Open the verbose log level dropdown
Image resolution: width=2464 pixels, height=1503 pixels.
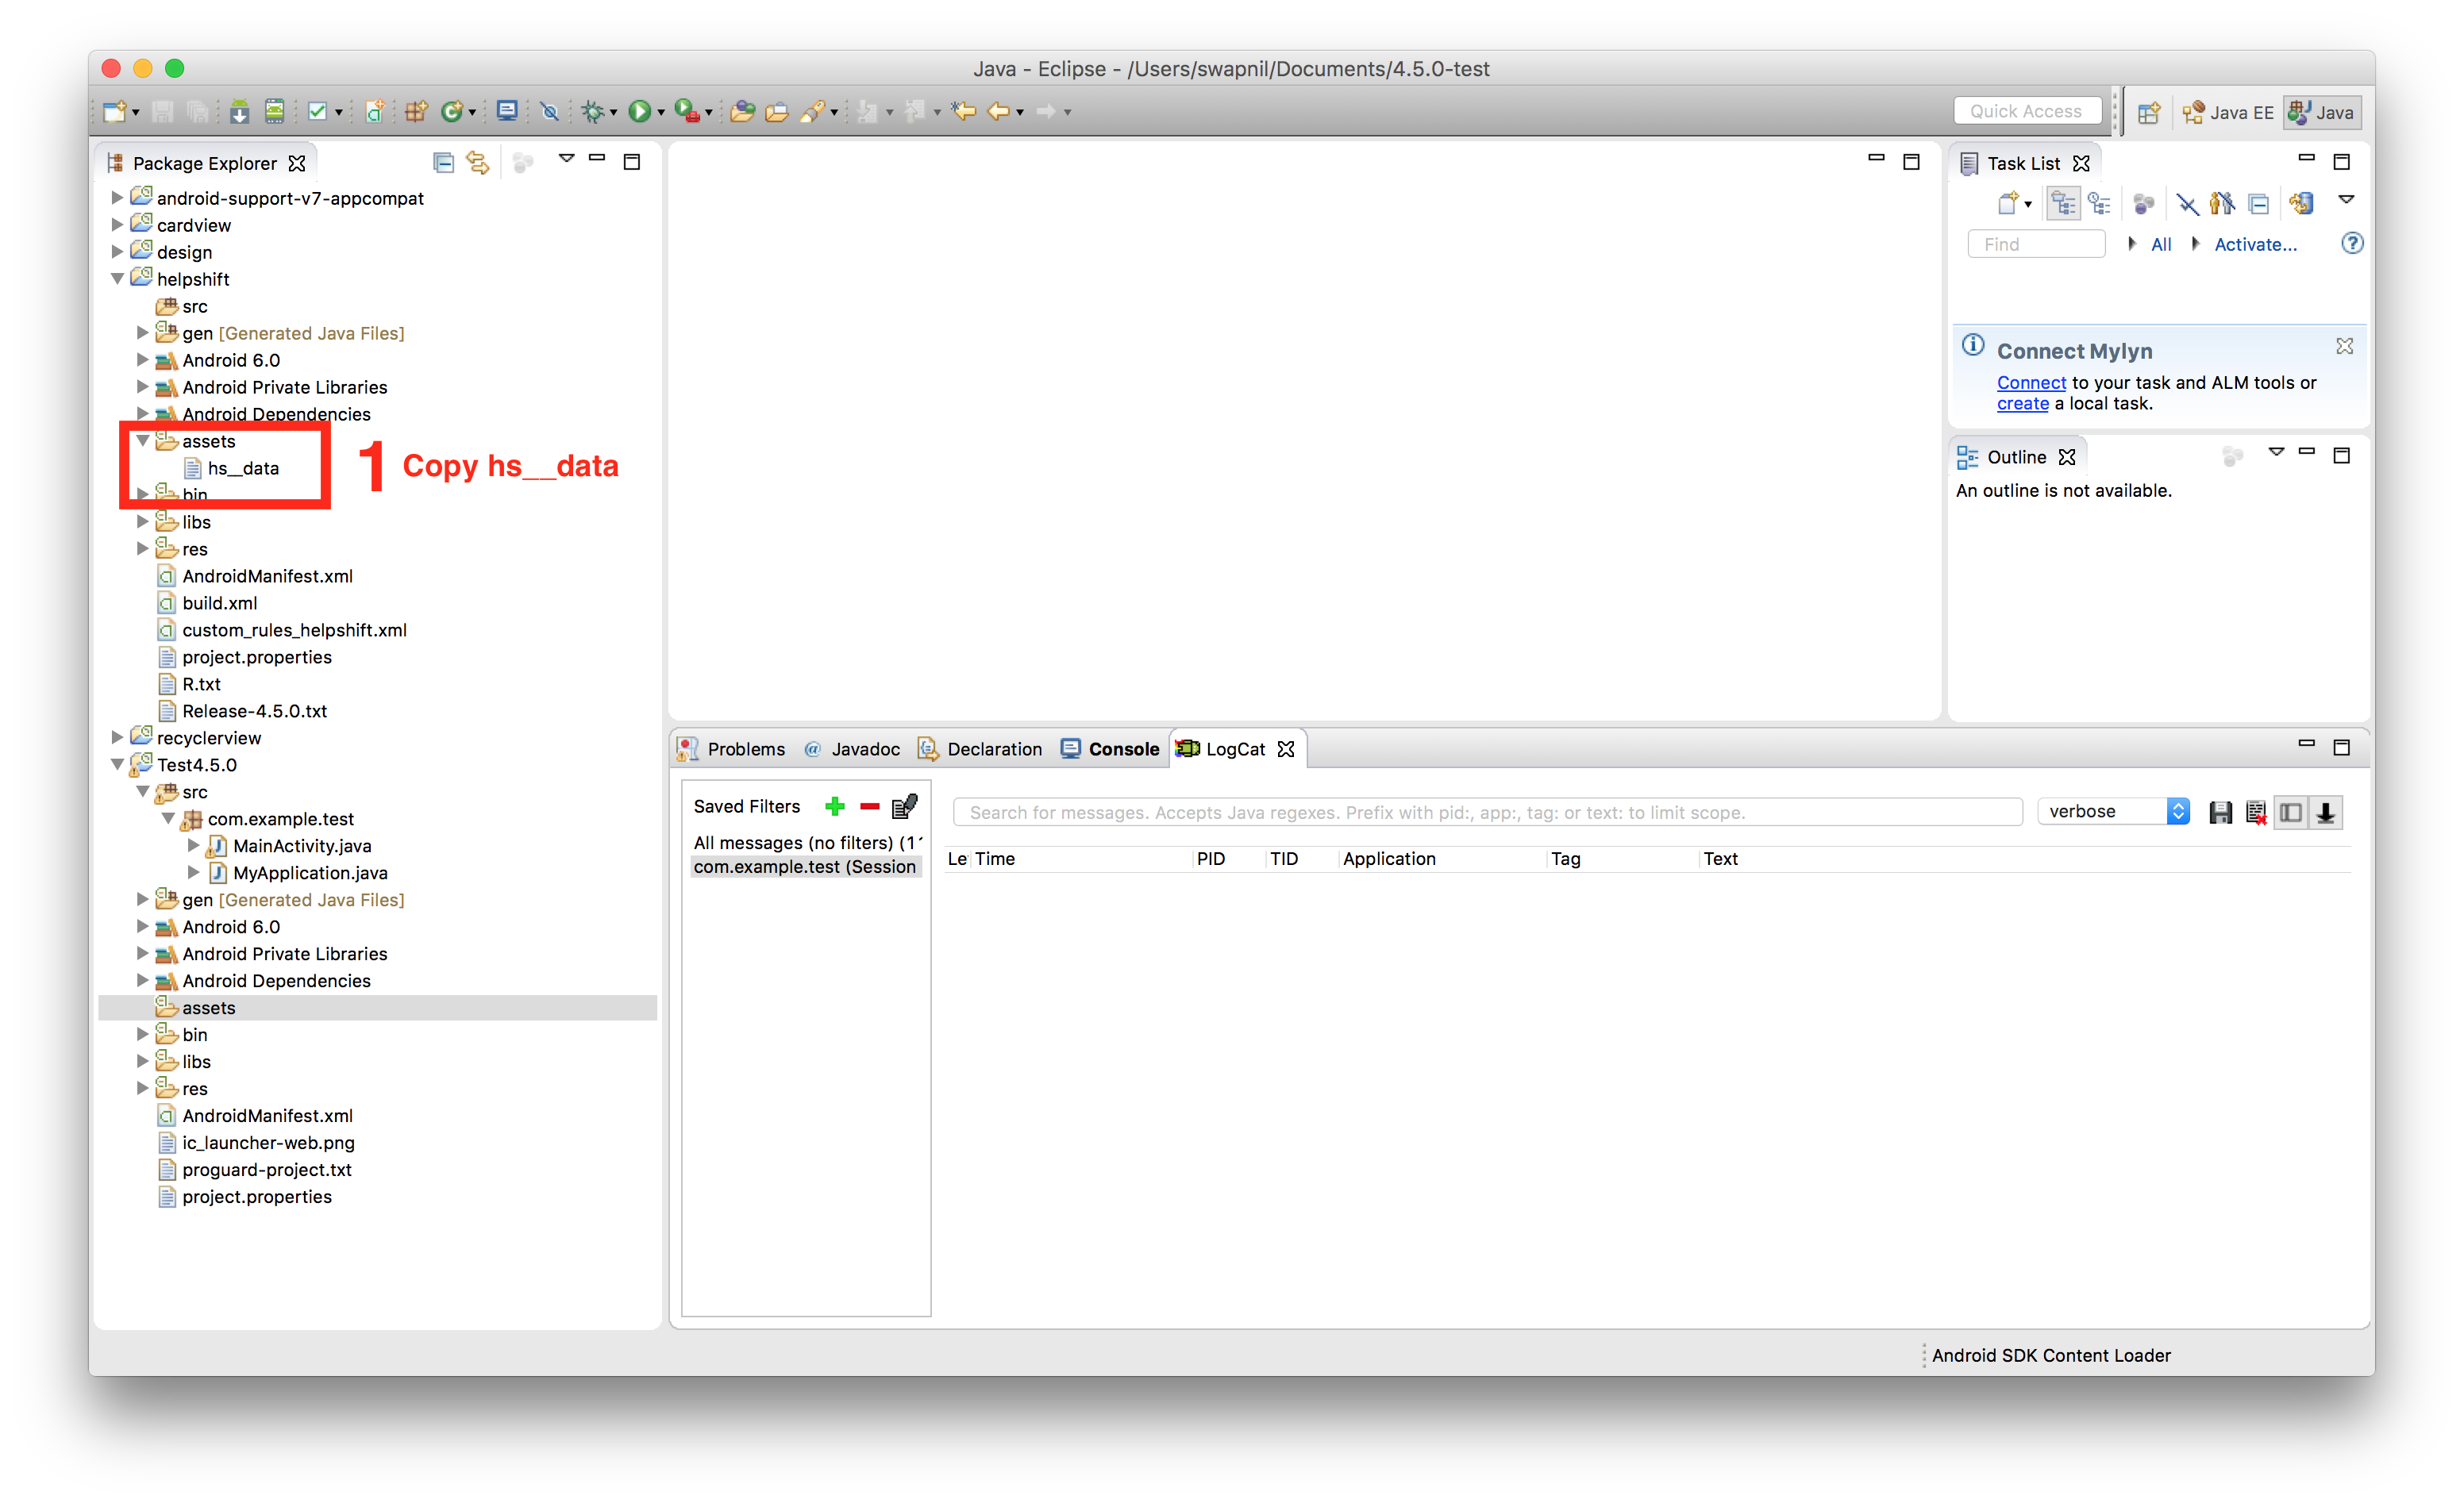point(2113,811)
